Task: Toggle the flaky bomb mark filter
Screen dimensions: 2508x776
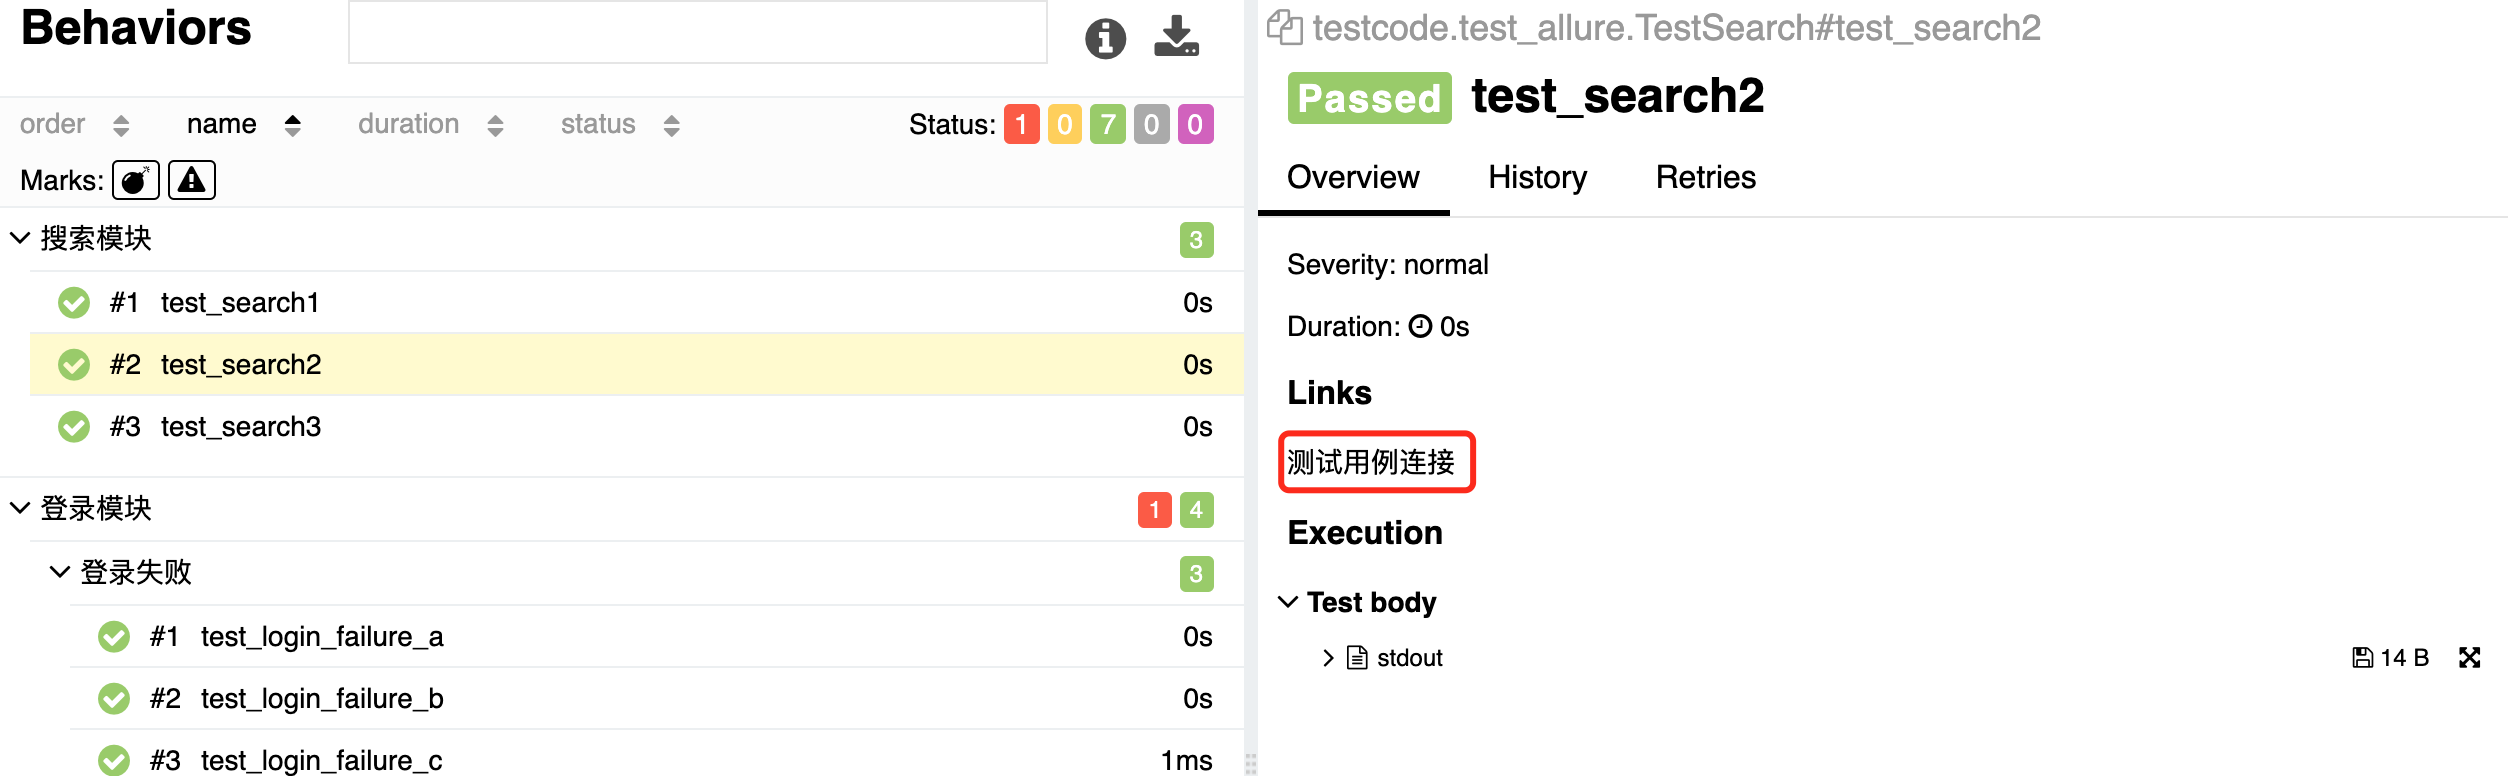Action: (x=135, y=180)
